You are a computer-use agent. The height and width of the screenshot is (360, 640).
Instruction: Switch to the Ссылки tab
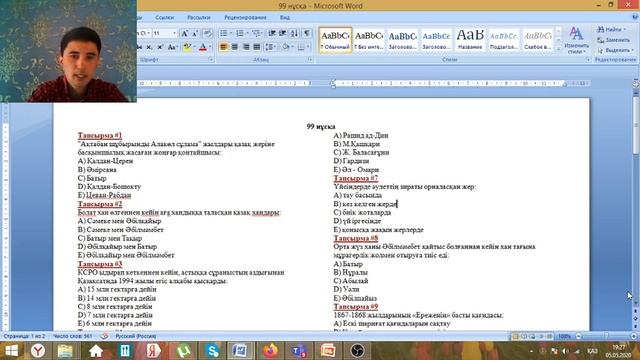pos(164,18)
